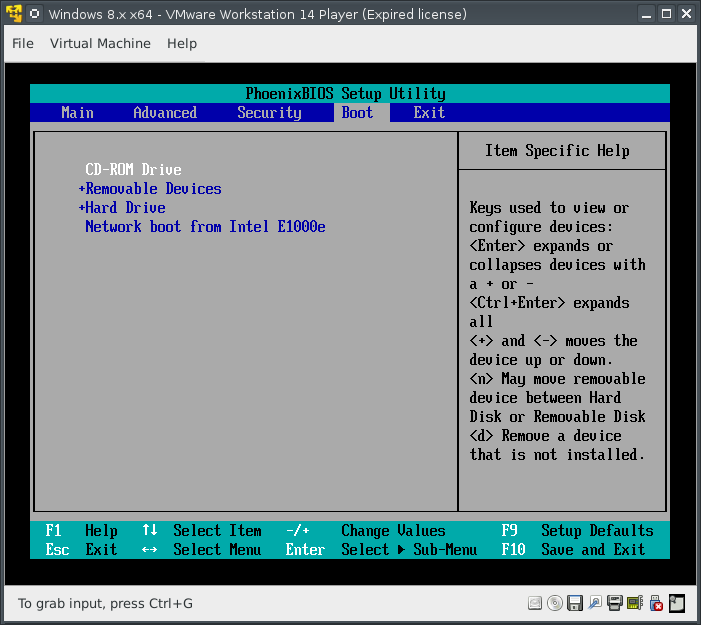The image size is (701, 625).
Task: Open the Virtual Machine menu
Action: pos(100,43)
